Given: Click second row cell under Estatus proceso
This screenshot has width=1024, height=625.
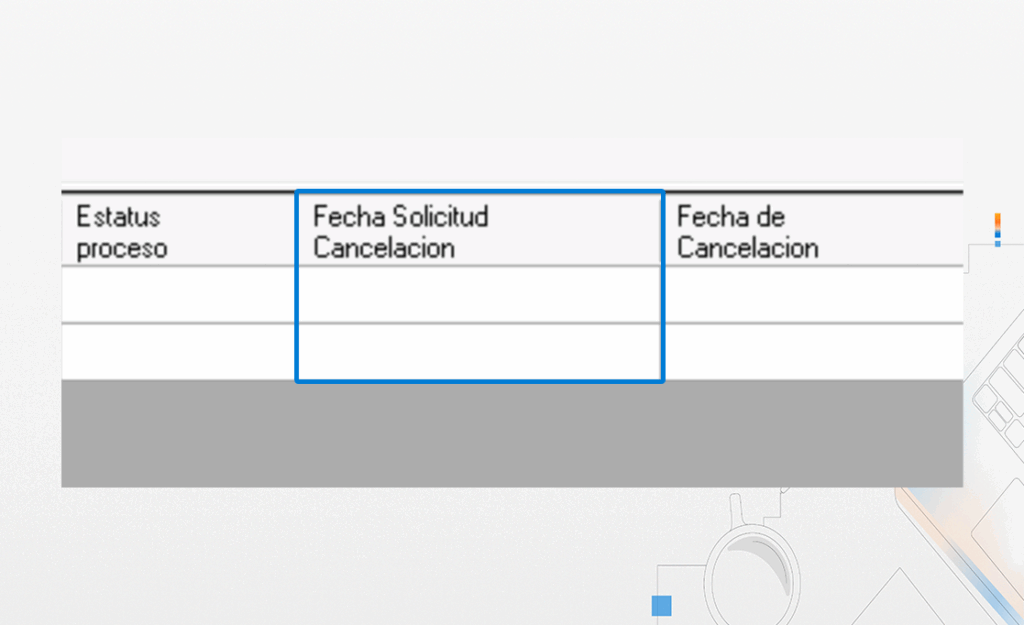Looking at the screenshot, I should pyautogui.click(x=178, y=351).
